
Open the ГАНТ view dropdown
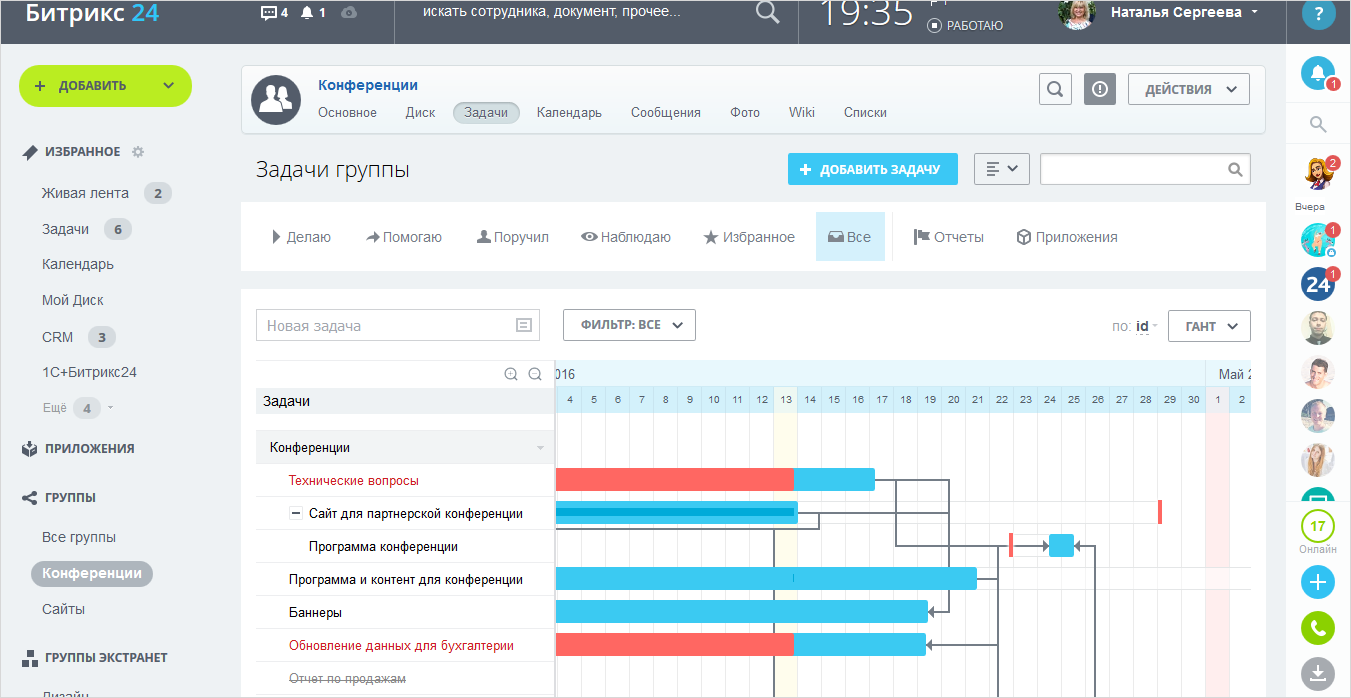tap(1209, 326)
